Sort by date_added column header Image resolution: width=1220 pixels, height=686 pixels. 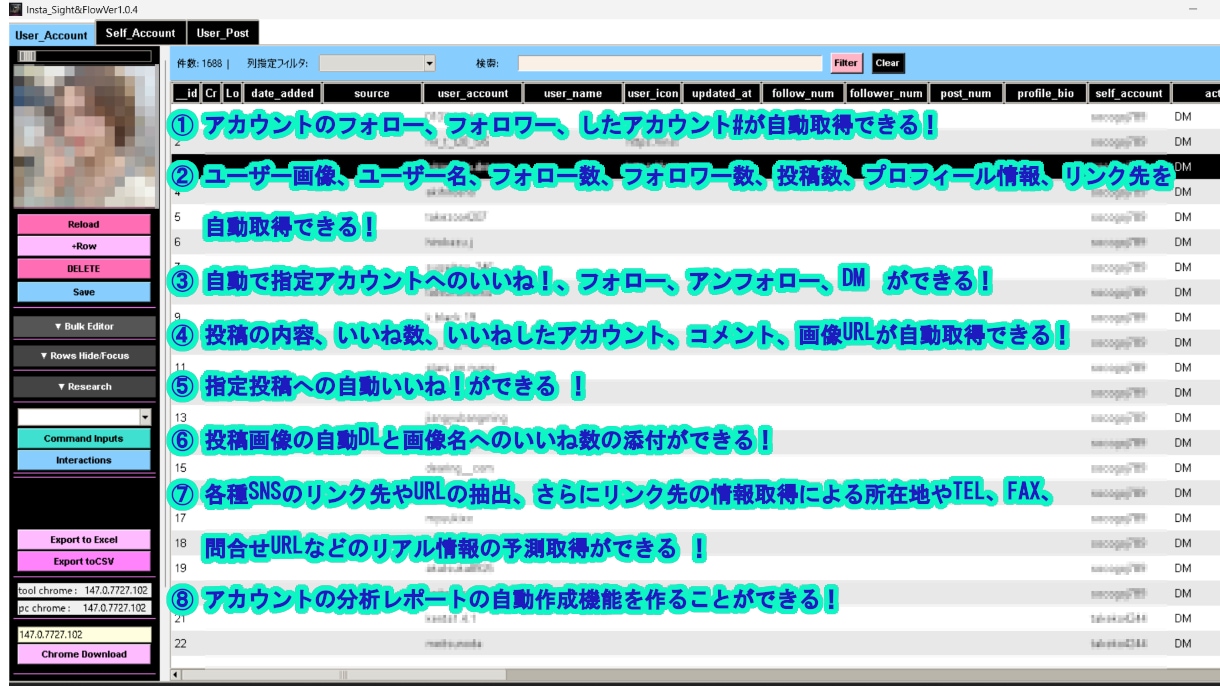pyautogui.click(x=282, y=93)
